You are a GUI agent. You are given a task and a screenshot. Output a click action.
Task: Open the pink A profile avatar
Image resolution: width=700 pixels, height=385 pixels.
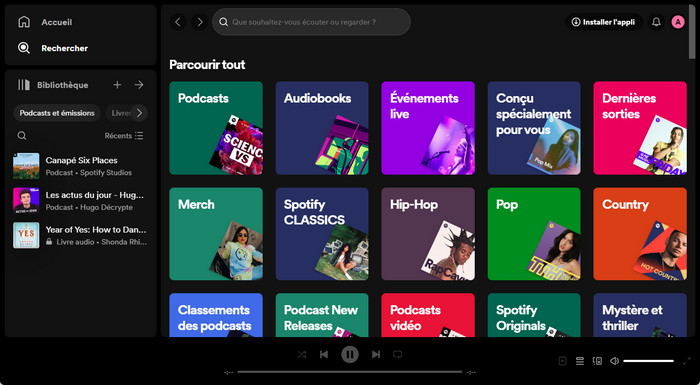(678, 22)
